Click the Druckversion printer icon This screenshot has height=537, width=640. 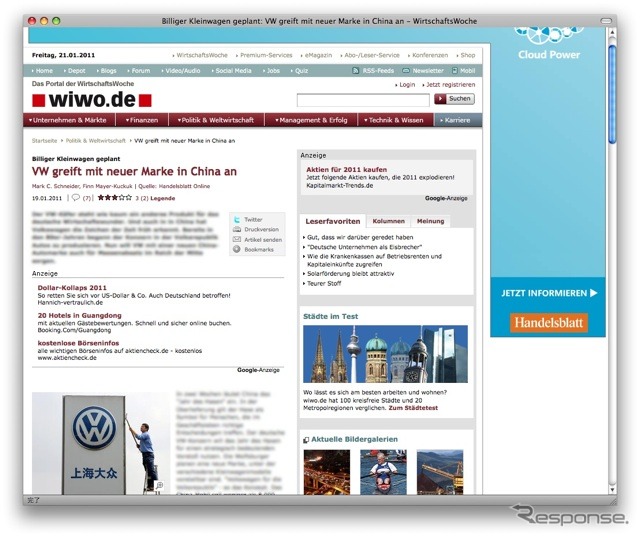point(237,229)
